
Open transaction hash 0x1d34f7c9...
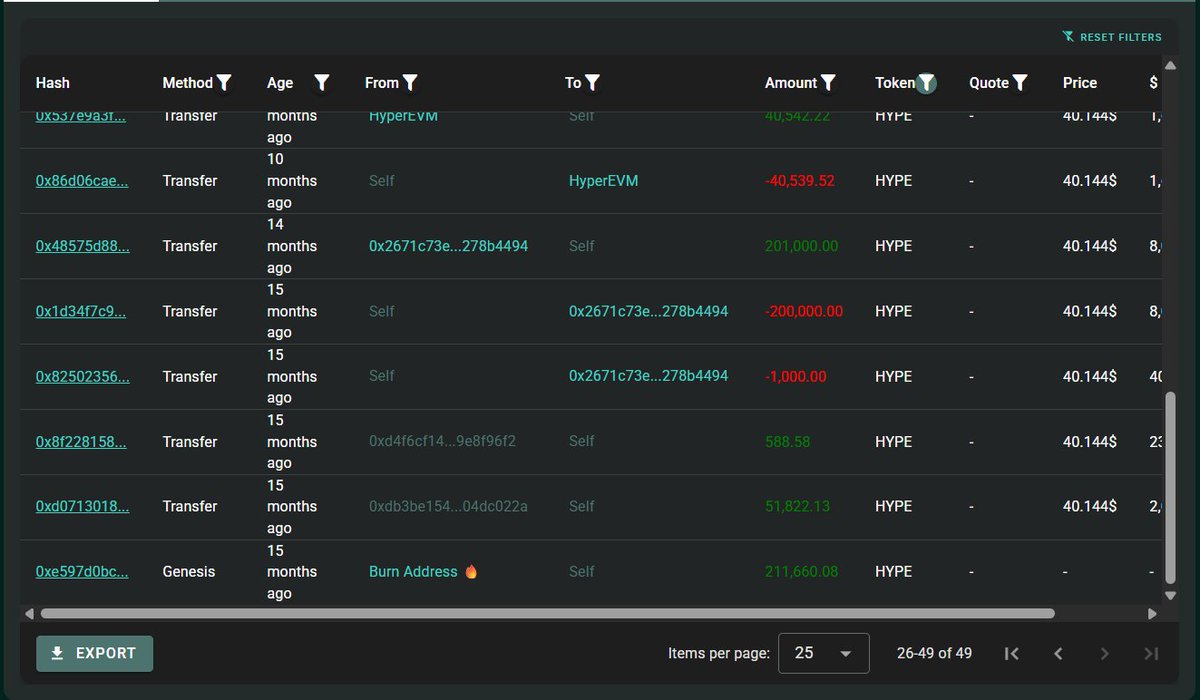point(81,311)
